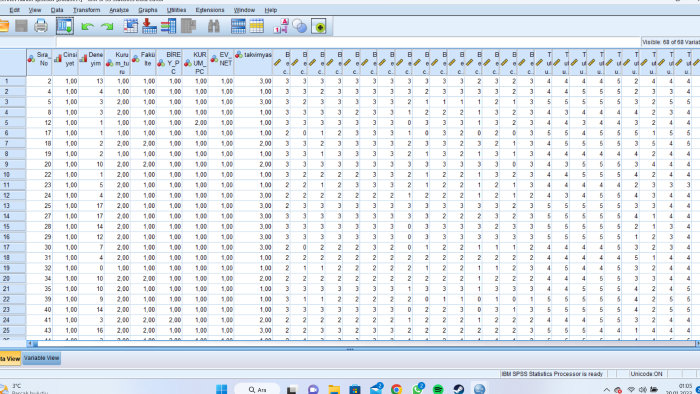Click the SPSS globe icon on the taskbar
Viewport: 700px width, 394px height.
[479, 389]
